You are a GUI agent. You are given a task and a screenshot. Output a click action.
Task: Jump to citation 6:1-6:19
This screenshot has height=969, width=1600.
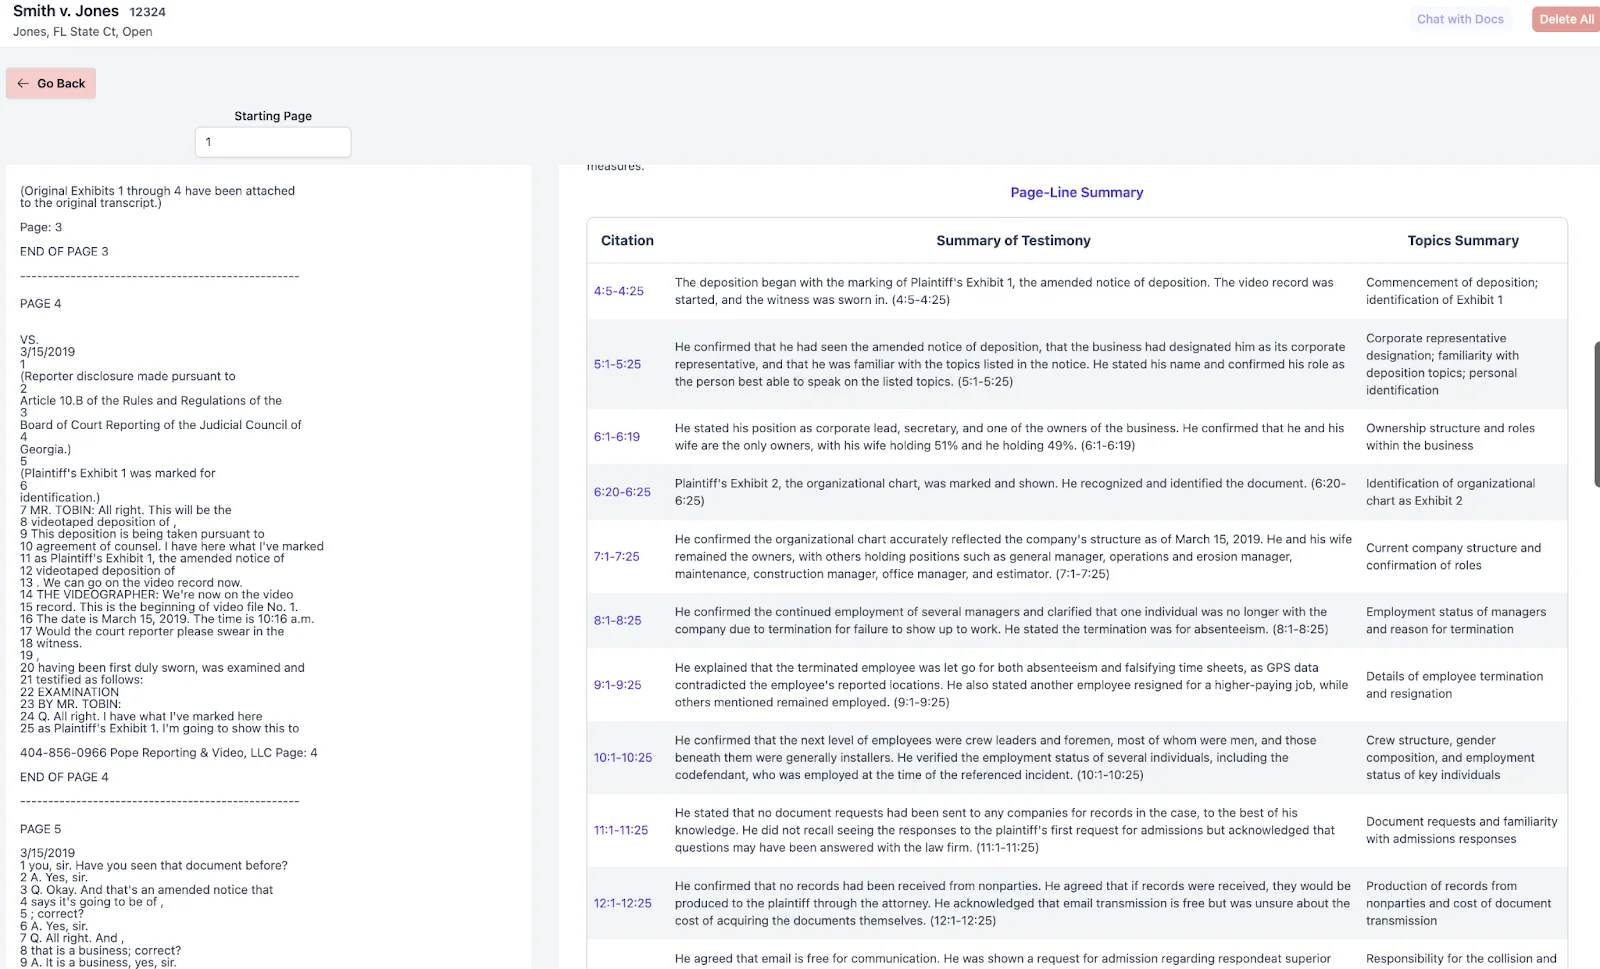616,437
